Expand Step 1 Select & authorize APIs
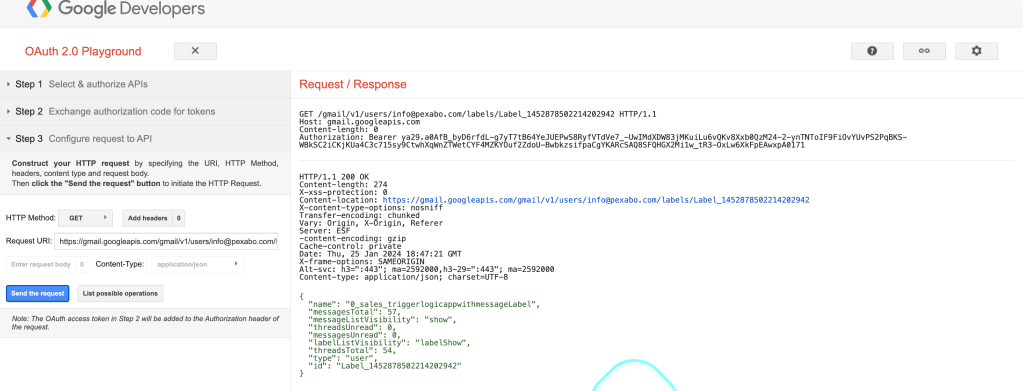Screen dimensions: 1023x391 (x=145, y=84)
